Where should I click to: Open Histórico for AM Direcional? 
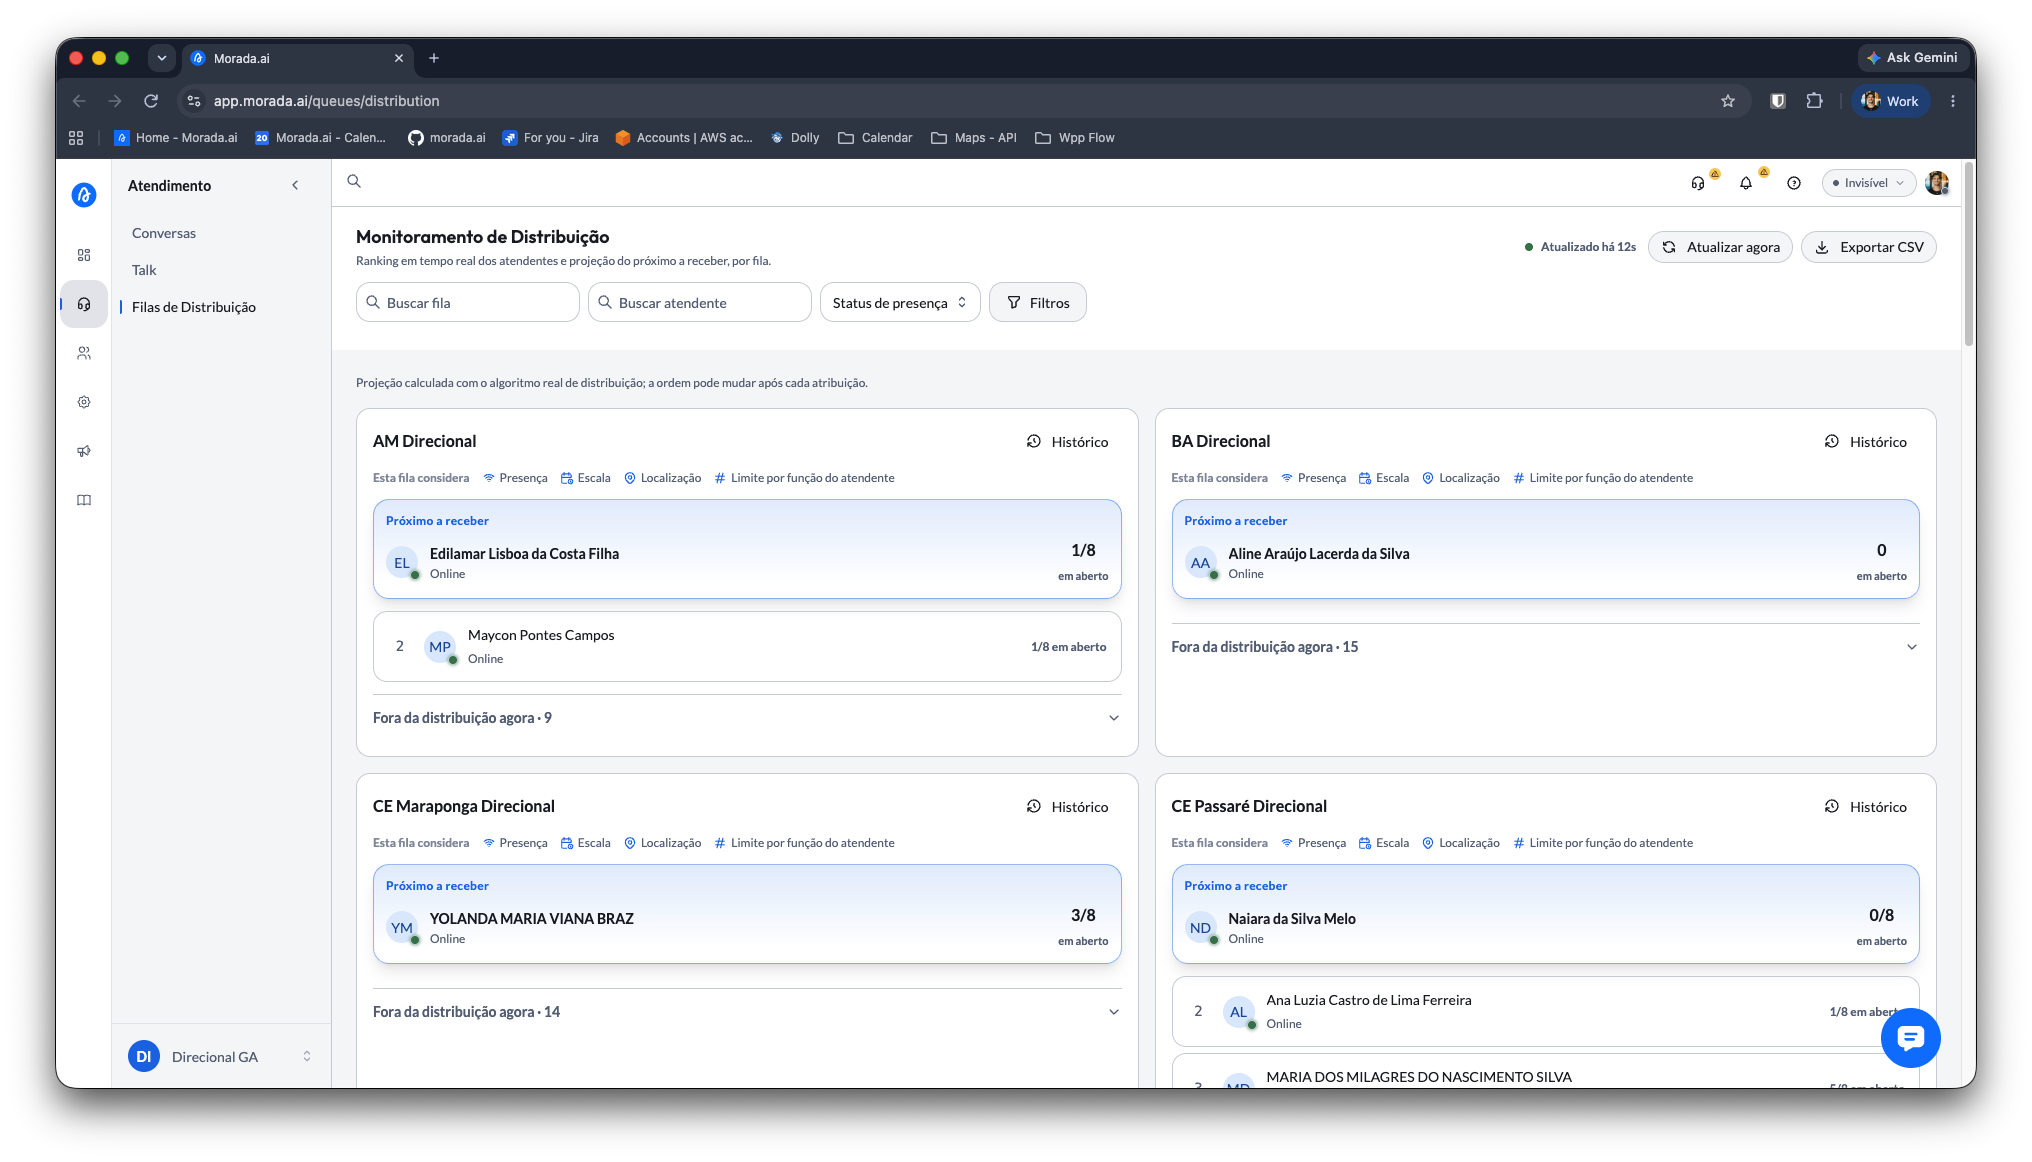(x=1067, y=442)
